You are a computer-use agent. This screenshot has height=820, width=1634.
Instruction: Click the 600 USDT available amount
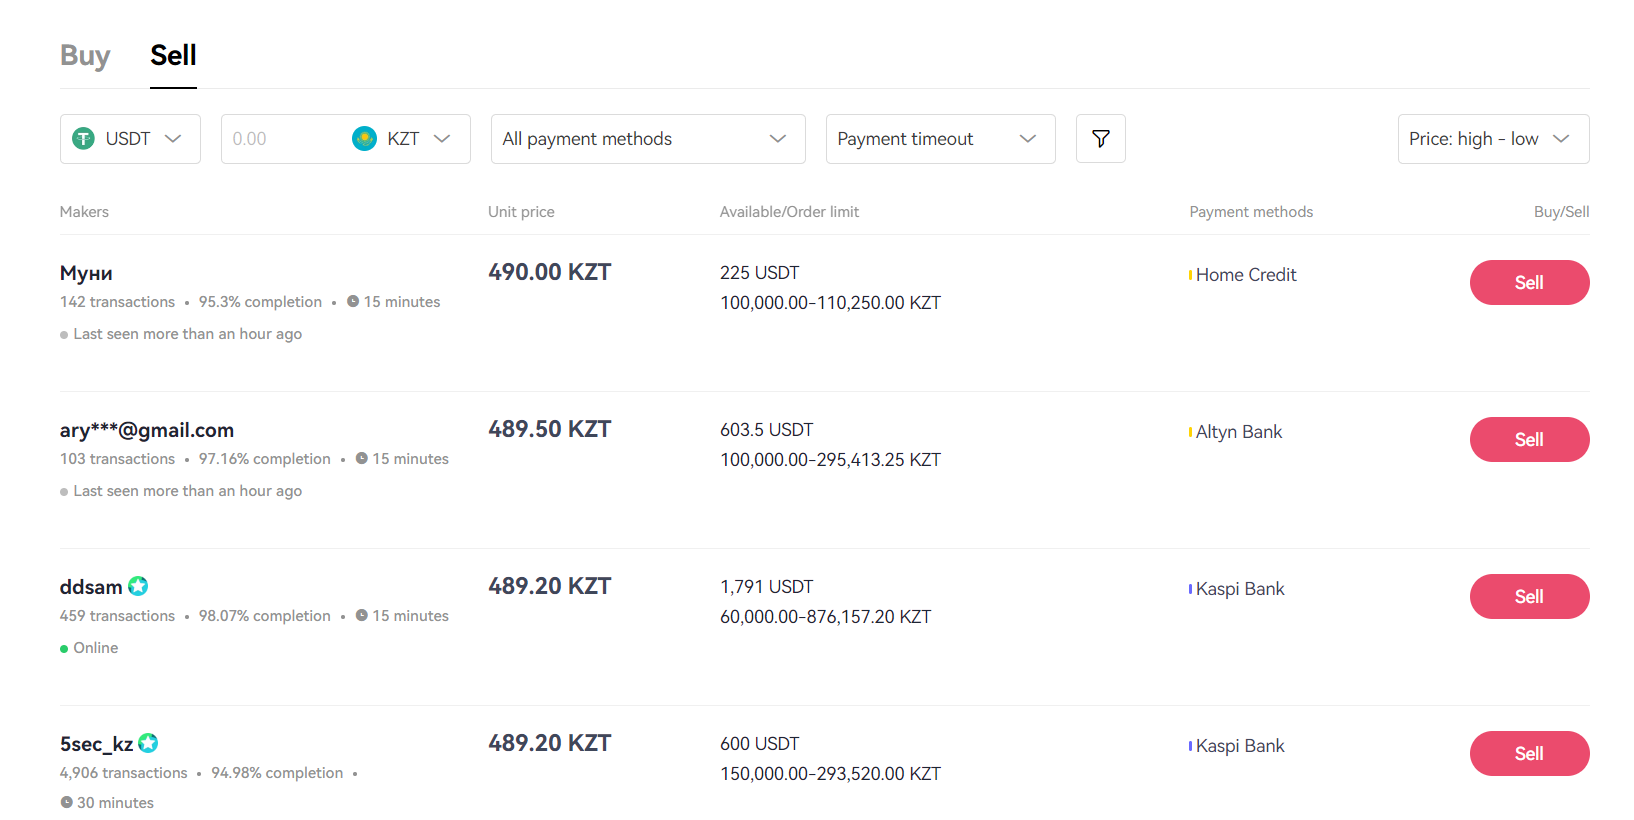pyautogui.click(x=760, y=744)
